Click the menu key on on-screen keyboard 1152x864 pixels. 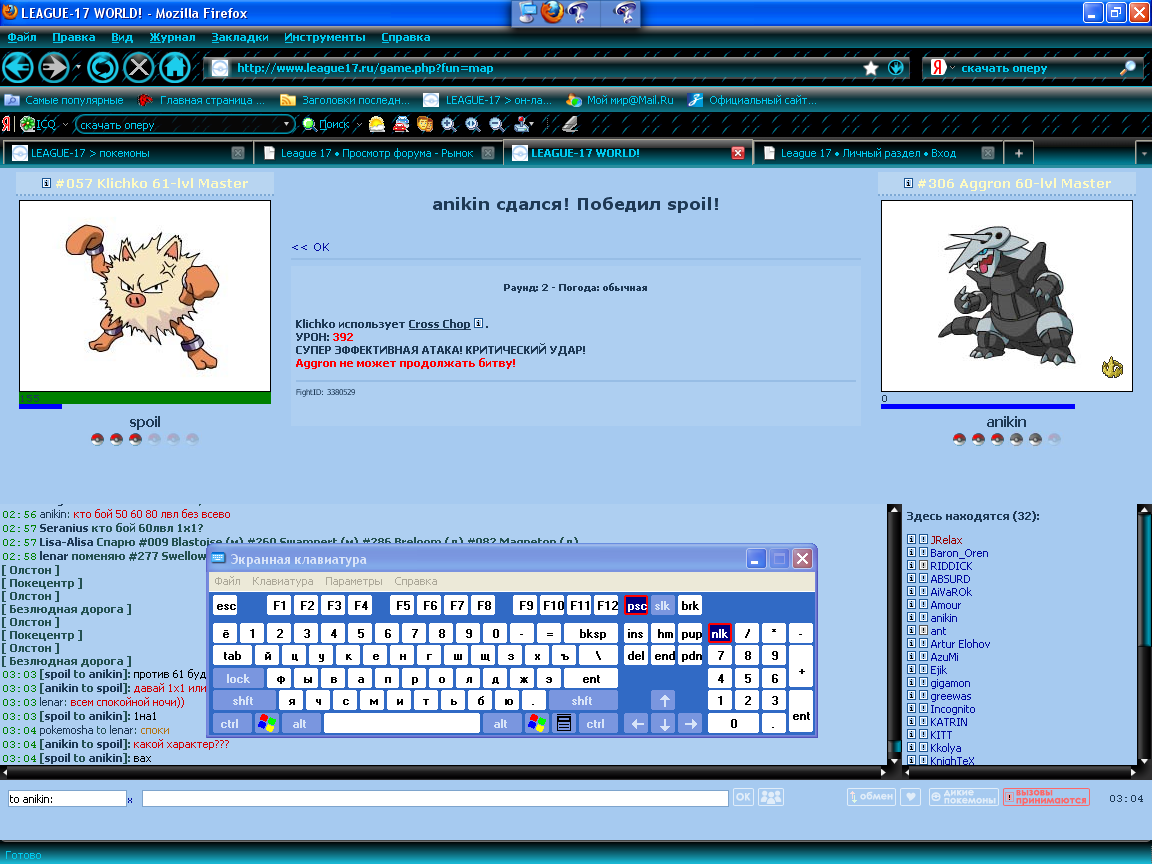coord(564,724)
